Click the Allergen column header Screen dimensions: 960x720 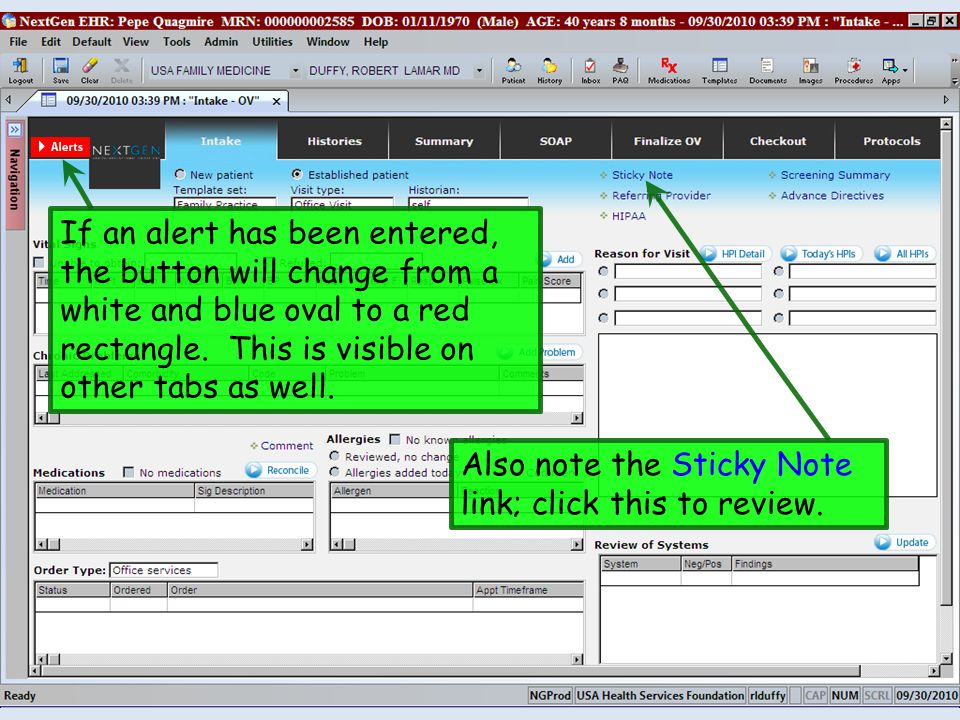coord(391,490)
